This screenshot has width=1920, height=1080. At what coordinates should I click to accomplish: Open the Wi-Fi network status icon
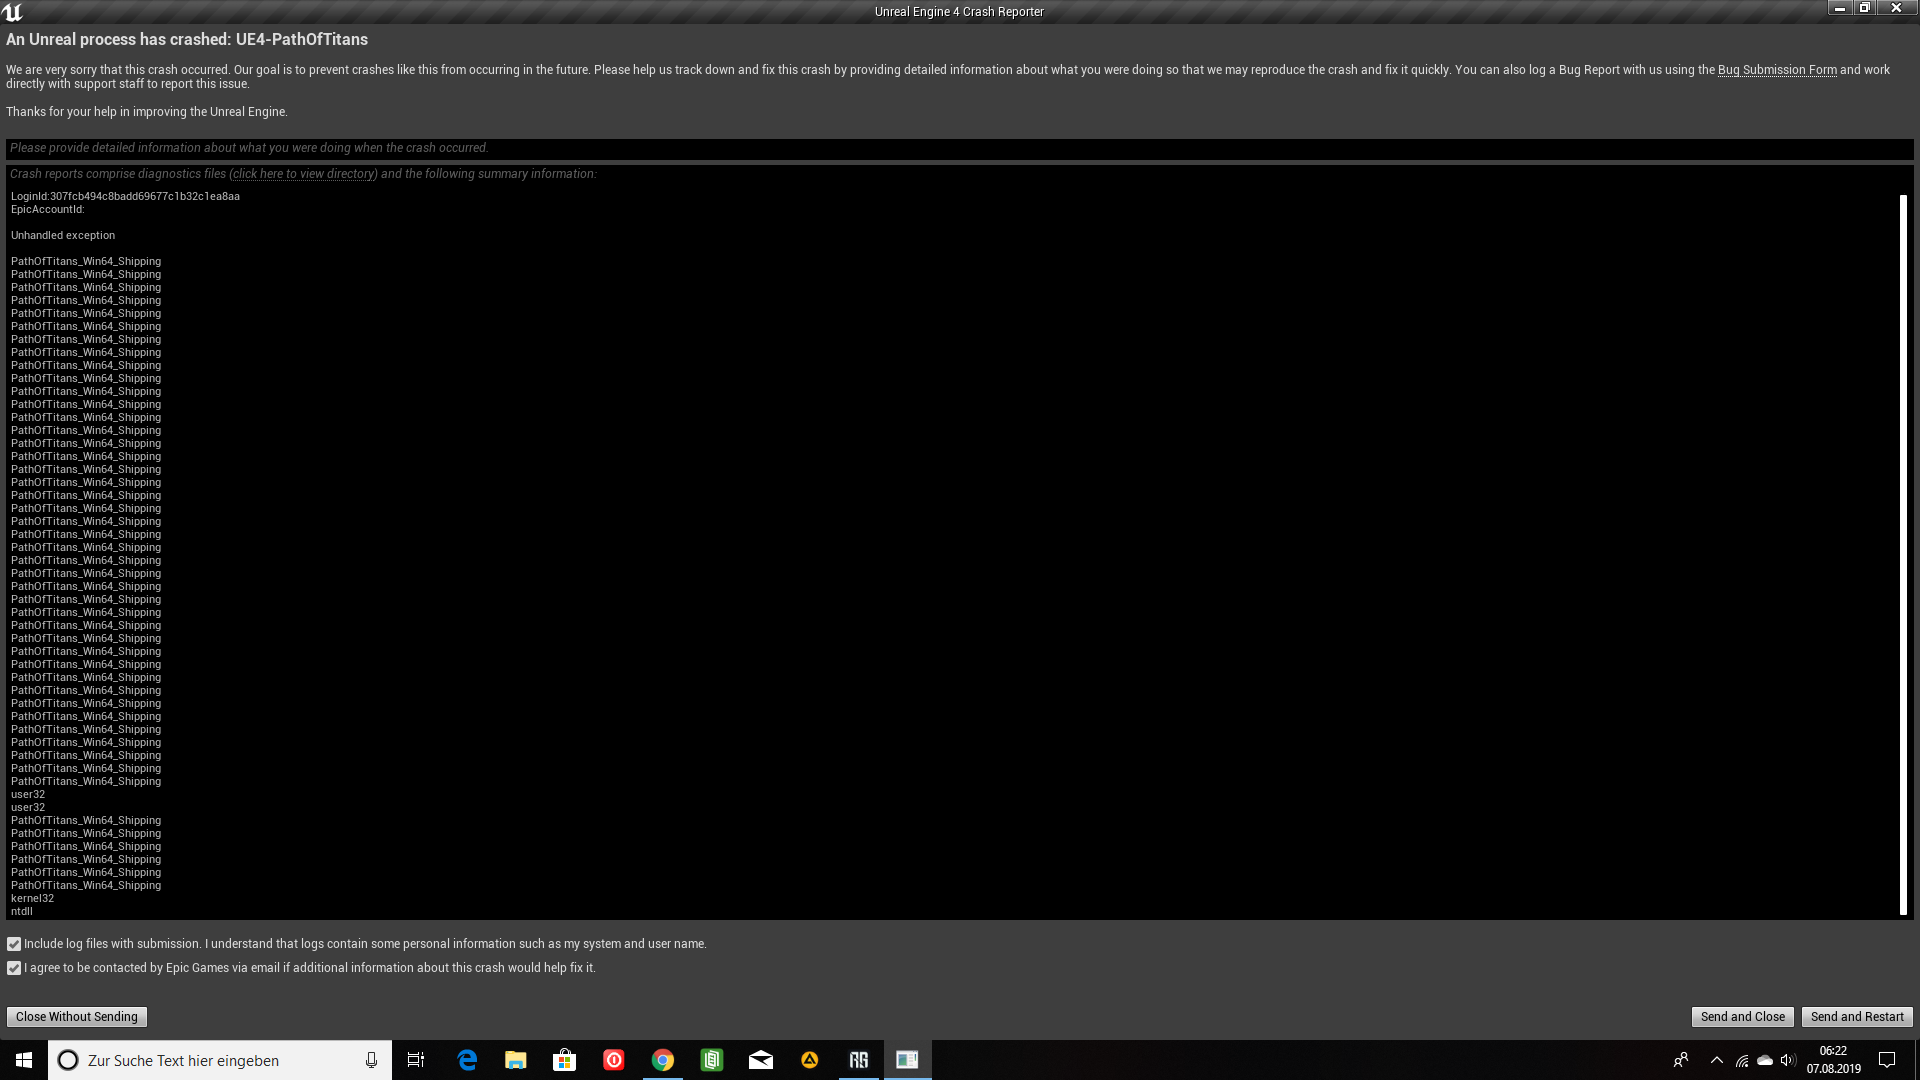pyautogui.click(x=1741, y=1060)
